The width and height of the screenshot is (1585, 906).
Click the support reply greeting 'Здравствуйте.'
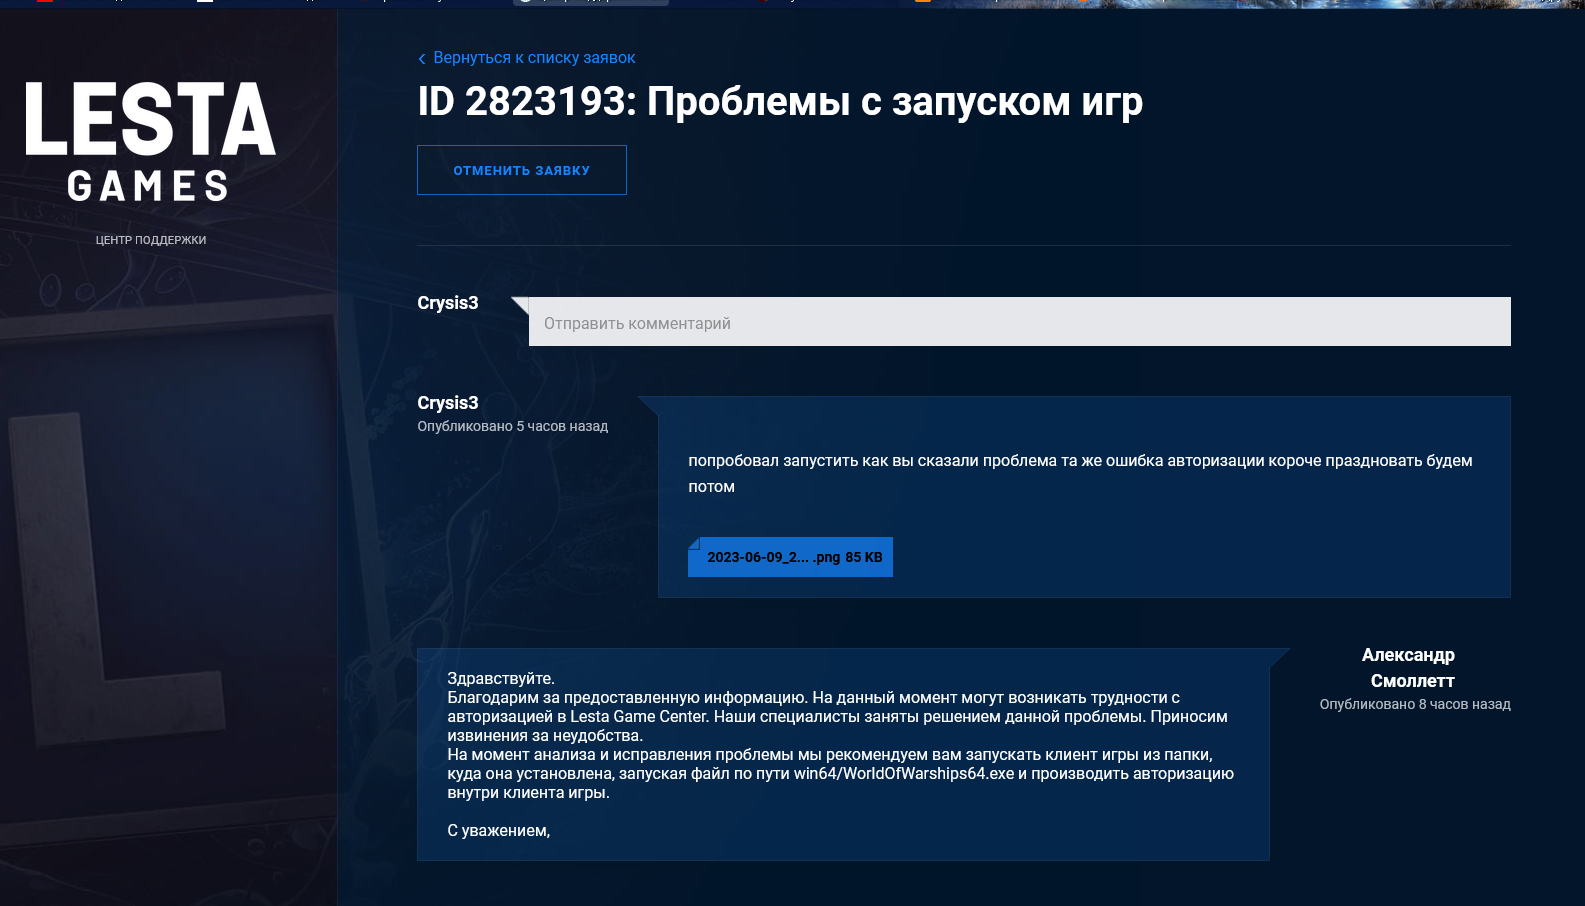coord(500,678)
